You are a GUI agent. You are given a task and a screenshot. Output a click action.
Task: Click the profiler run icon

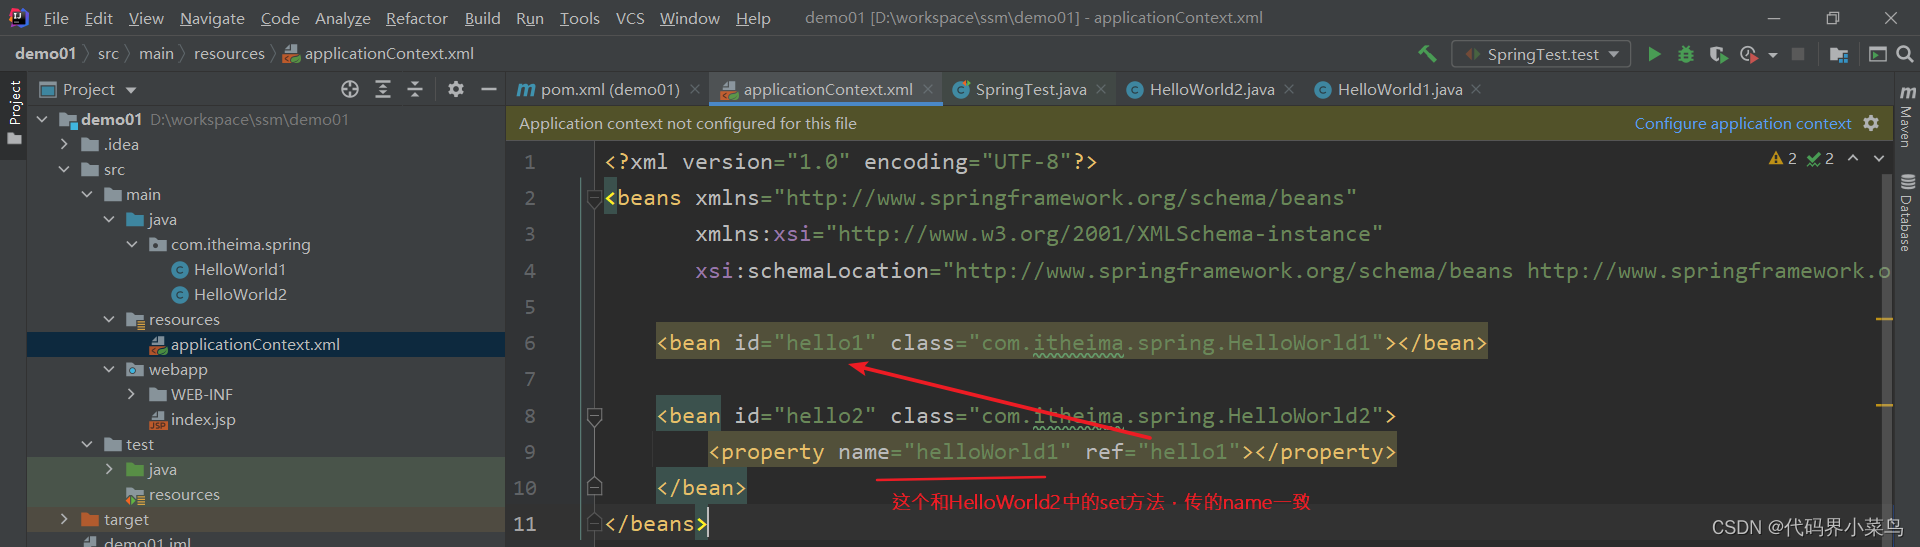click(1749, 54)
